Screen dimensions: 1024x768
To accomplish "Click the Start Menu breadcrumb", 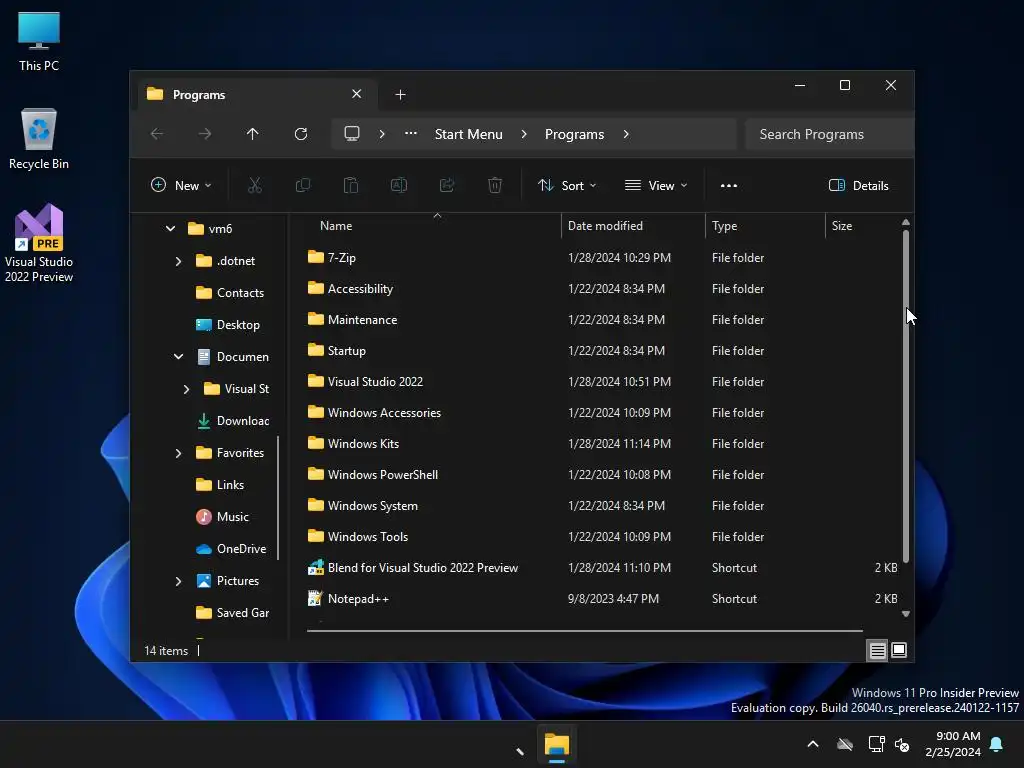I will pos(469,134).
